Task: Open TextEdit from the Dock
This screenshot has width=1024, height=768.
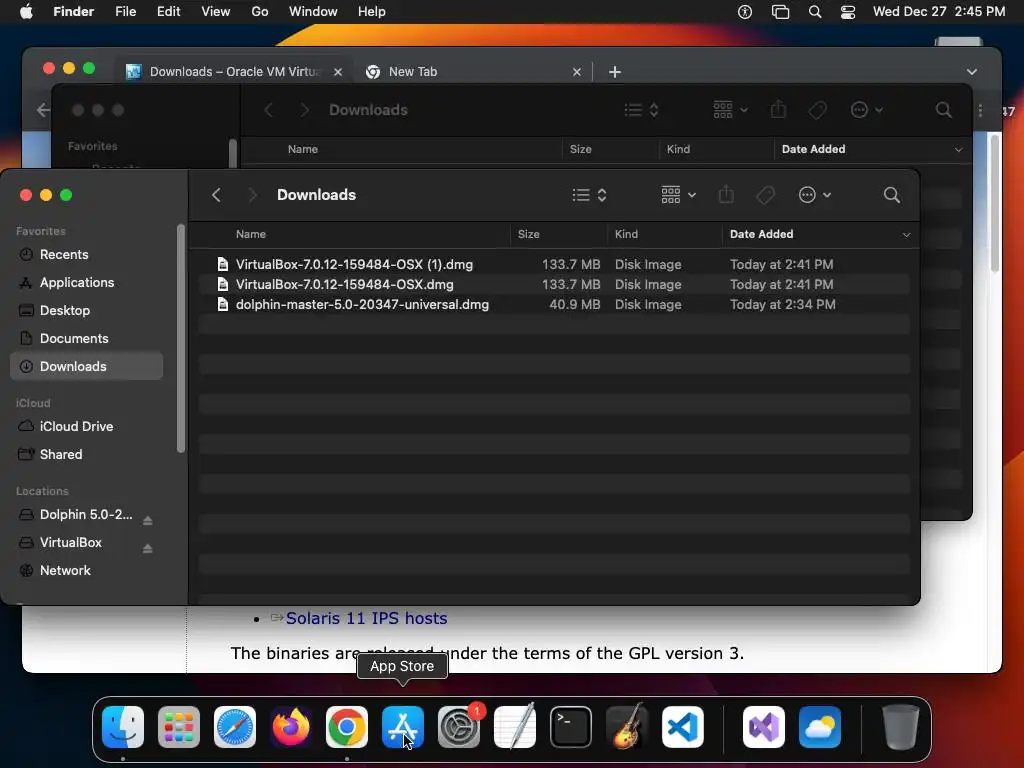Action: [515, 727]
